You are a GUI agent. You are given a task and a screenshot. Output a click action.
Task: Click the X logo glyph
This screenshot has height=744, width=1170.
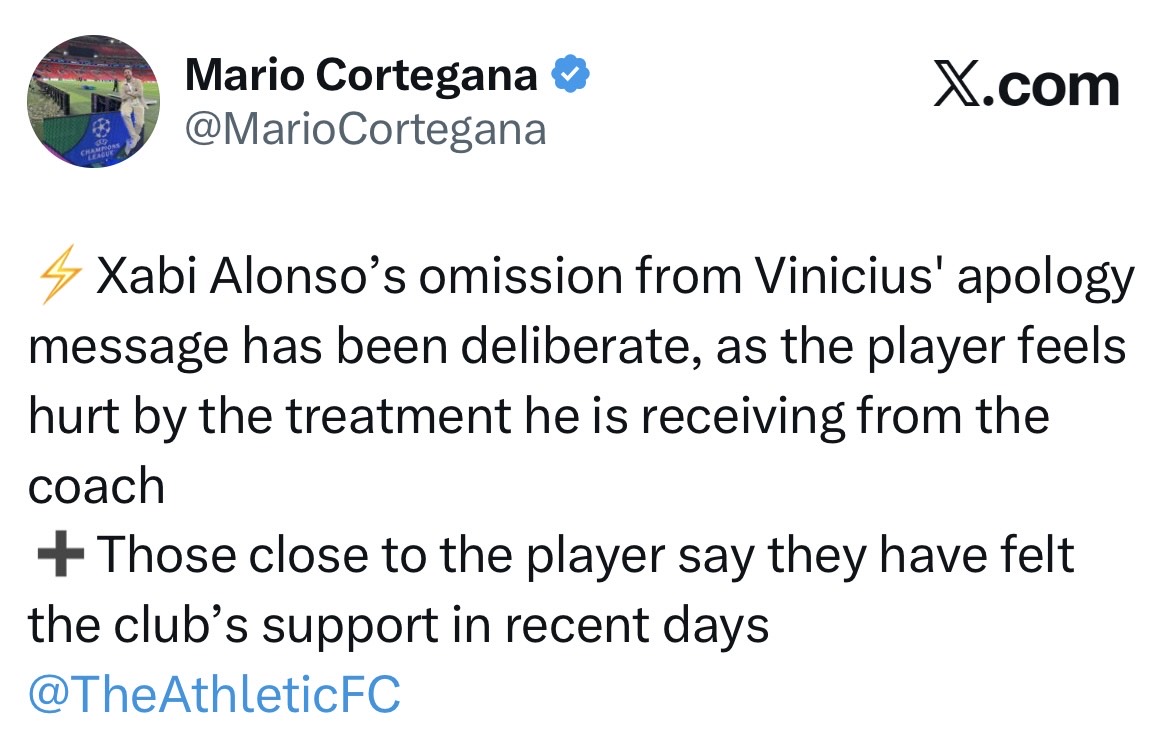point(959,86)
